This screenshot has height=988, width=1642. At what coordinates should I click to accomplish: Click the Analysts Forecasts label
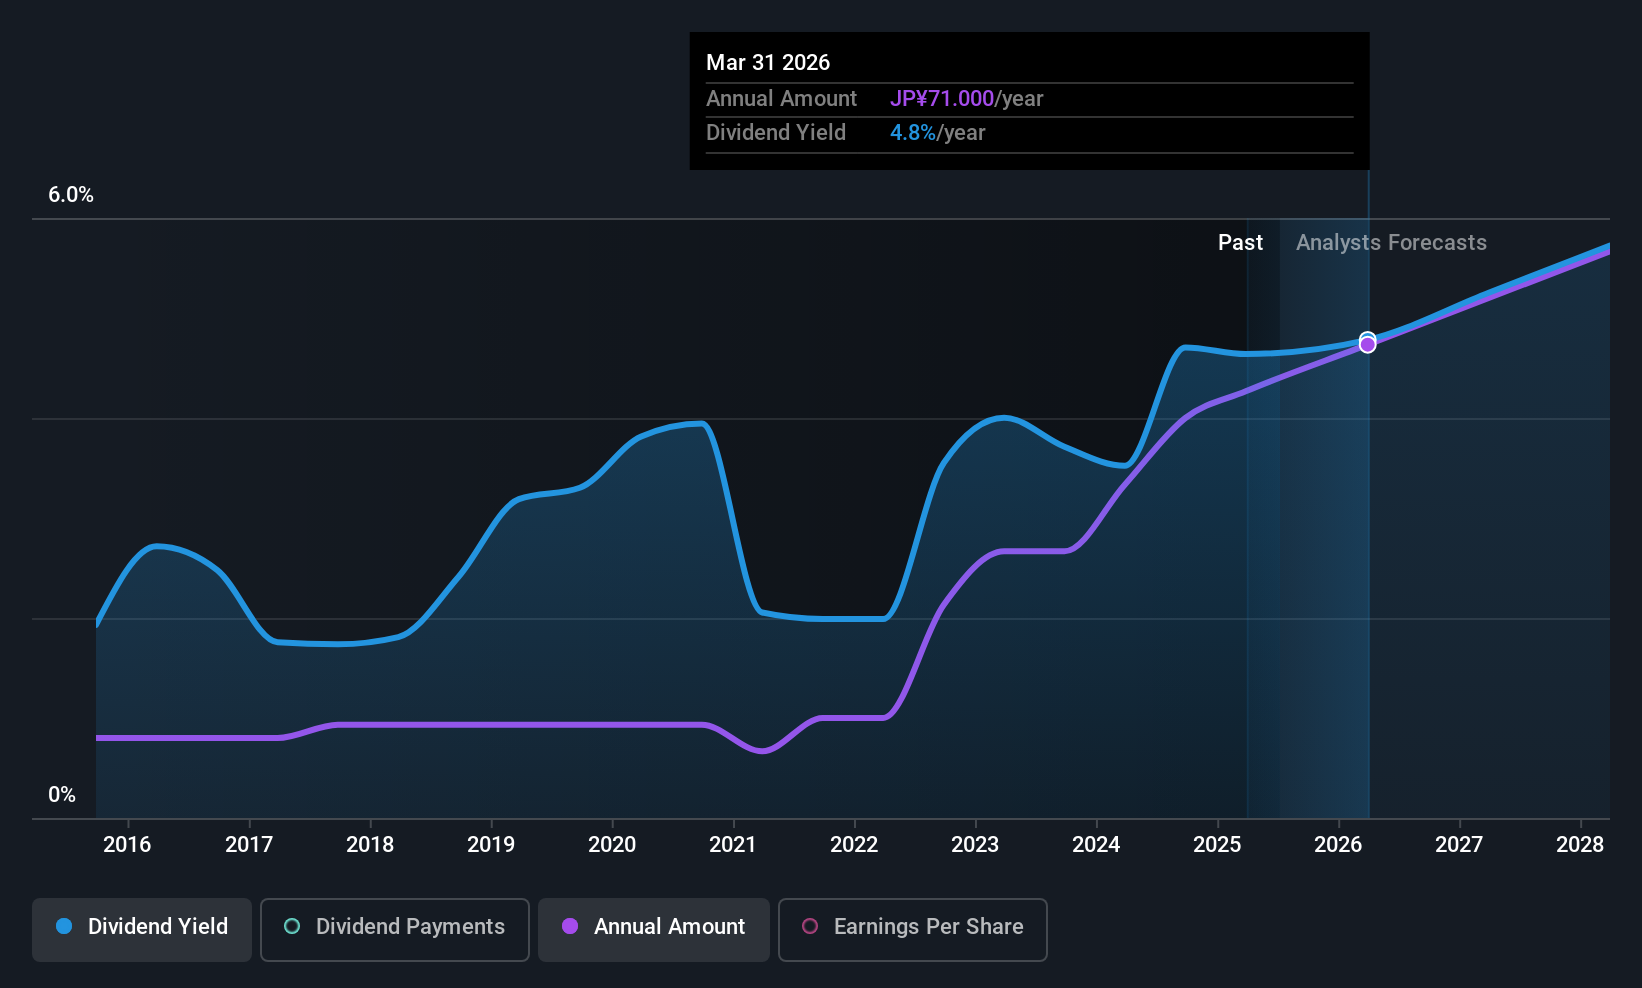(1391, 242)
